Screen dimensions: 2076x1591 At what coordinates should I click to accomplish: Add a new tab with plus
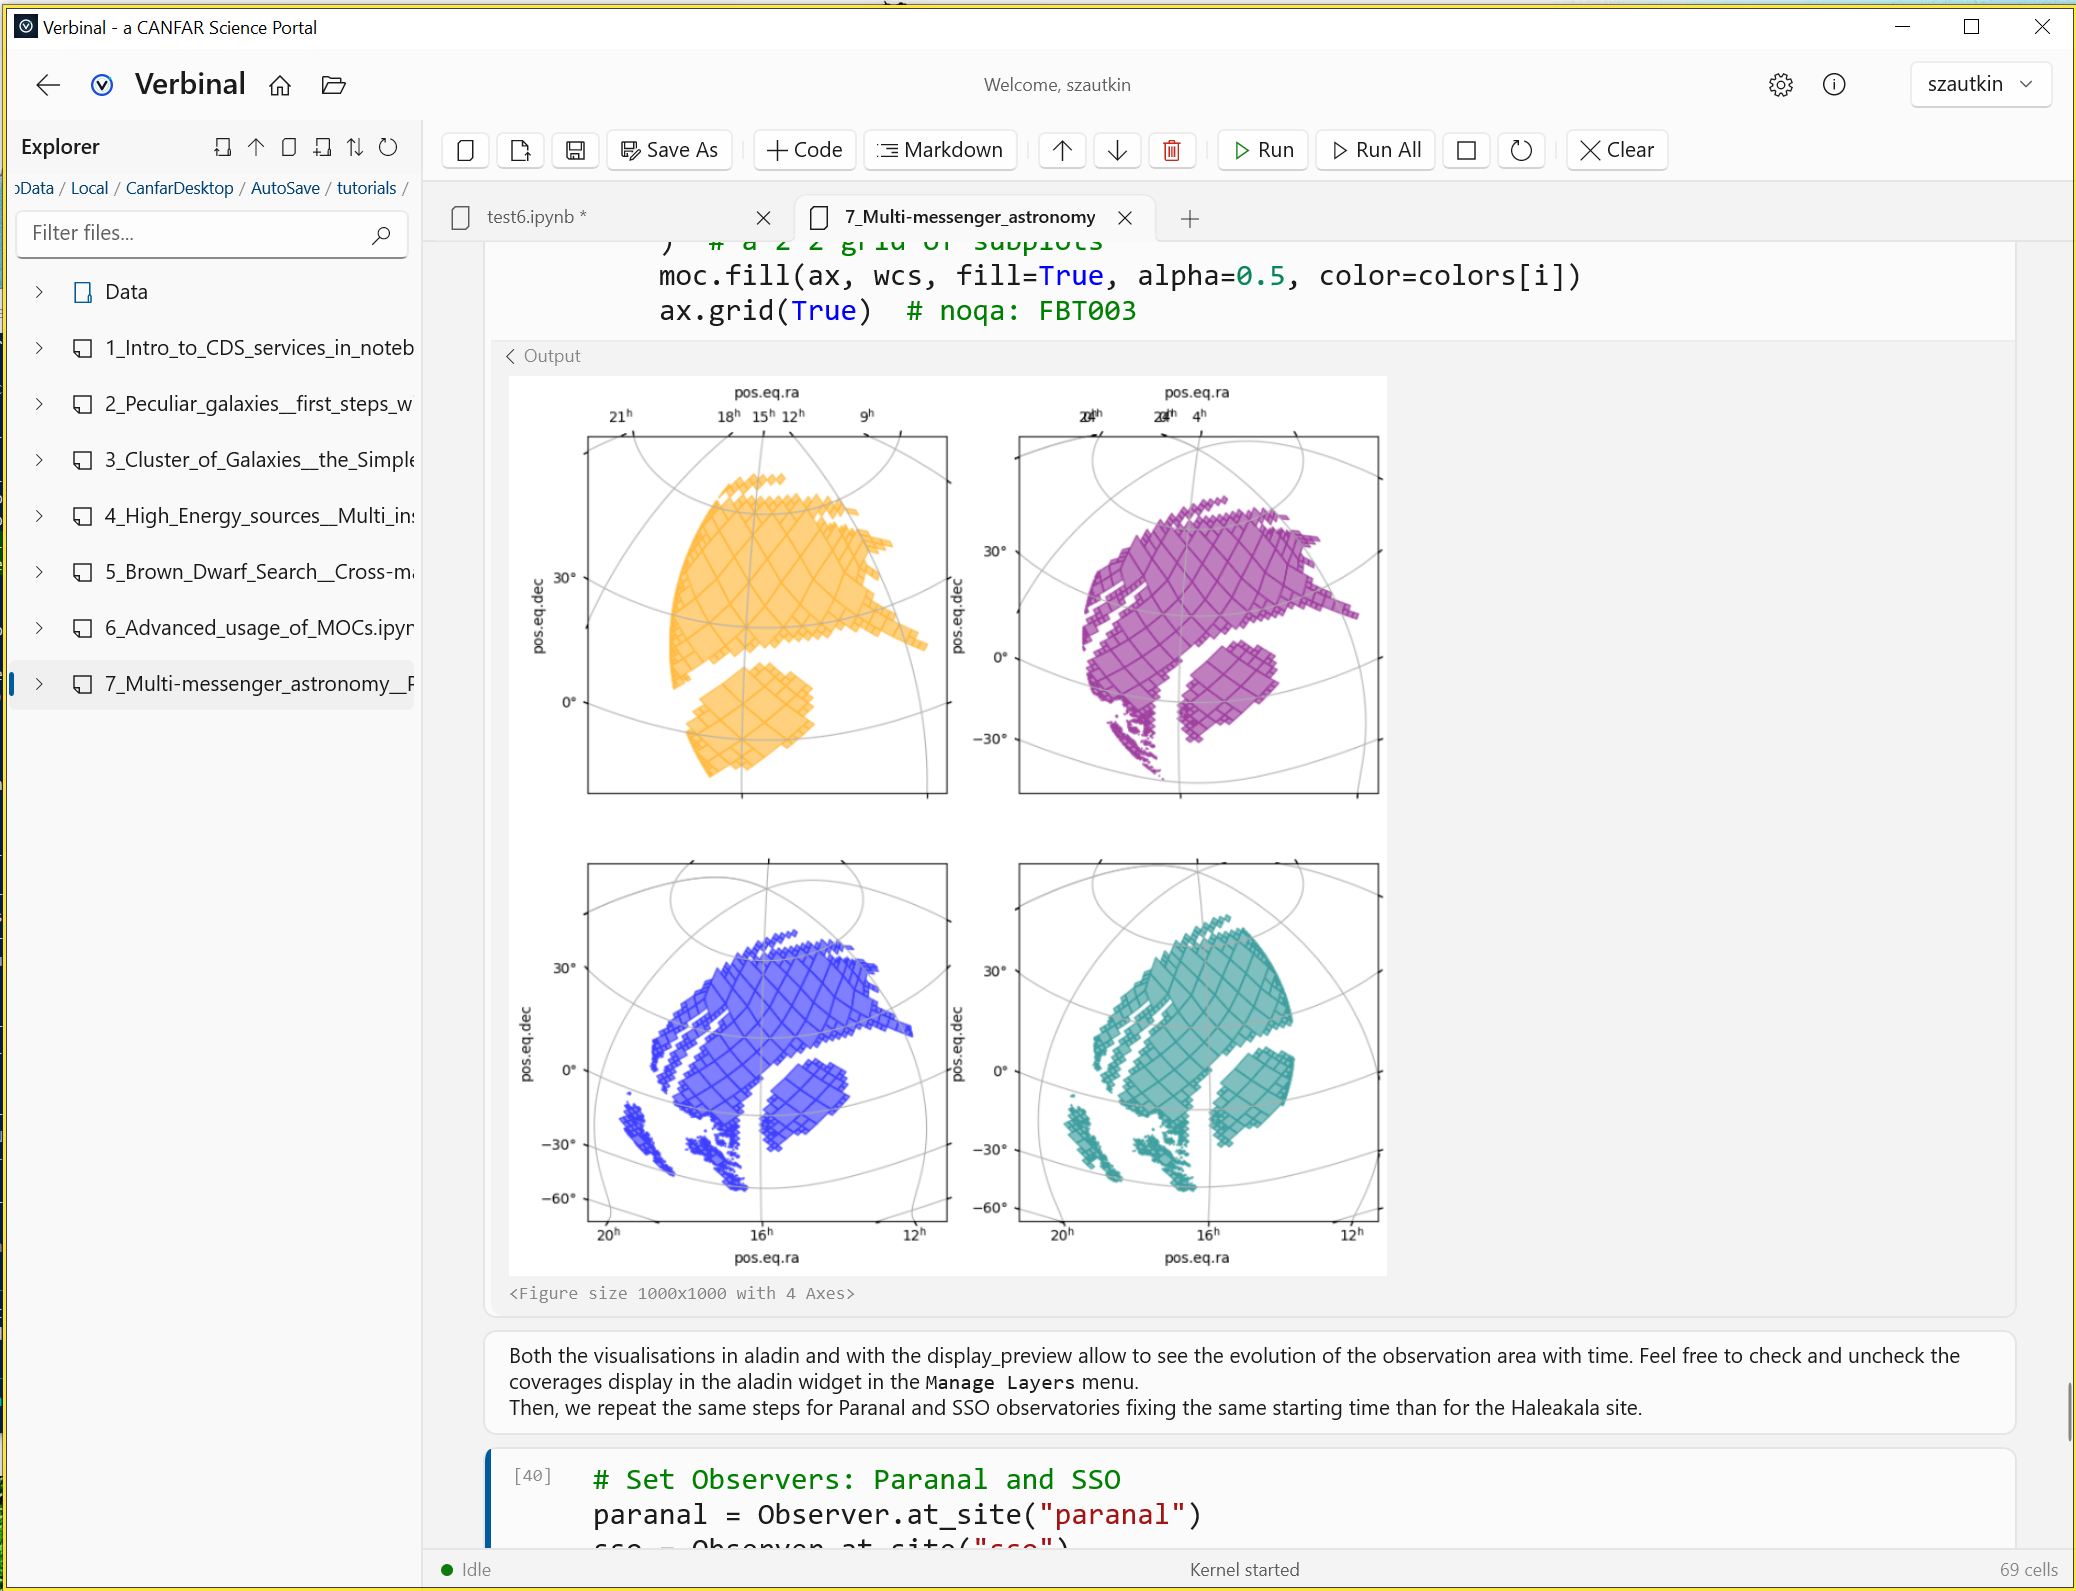click(1189, 219)
